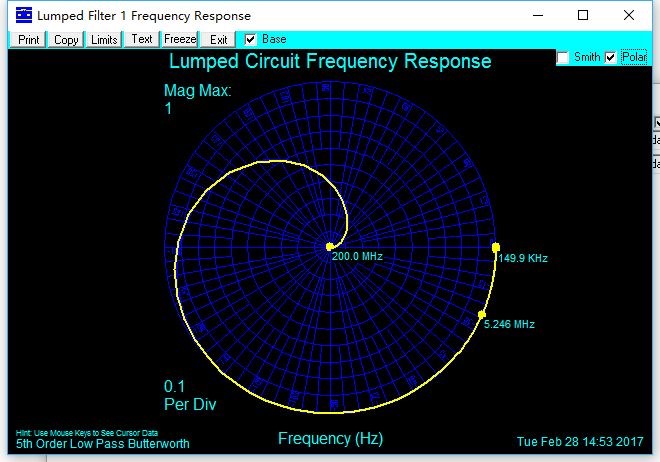This screenshot has width=660, height=462.
Task: Maximize the Lumped Filter 1 window
Action: click(x=583, y=16)
